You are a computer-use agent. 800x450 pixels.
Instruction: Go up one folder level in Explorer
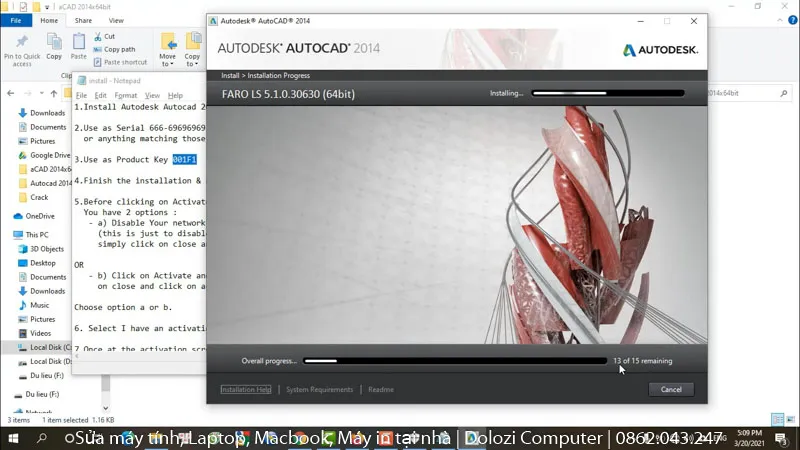(x=54, y=93)
